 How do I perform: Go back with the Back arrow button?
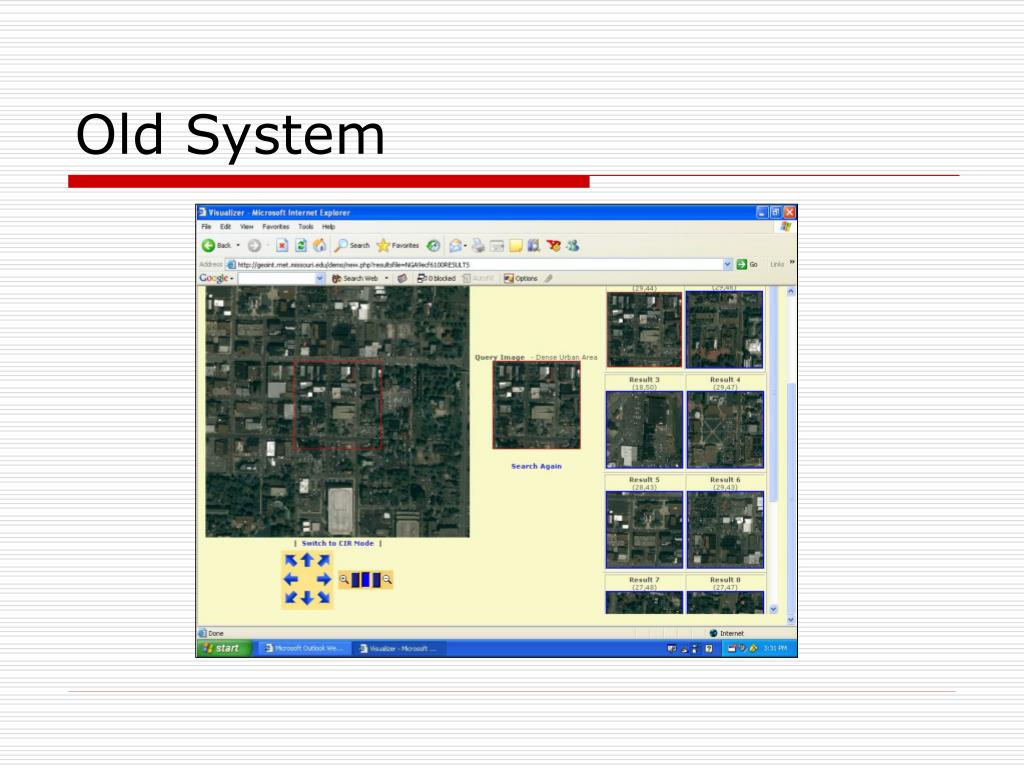216,246
